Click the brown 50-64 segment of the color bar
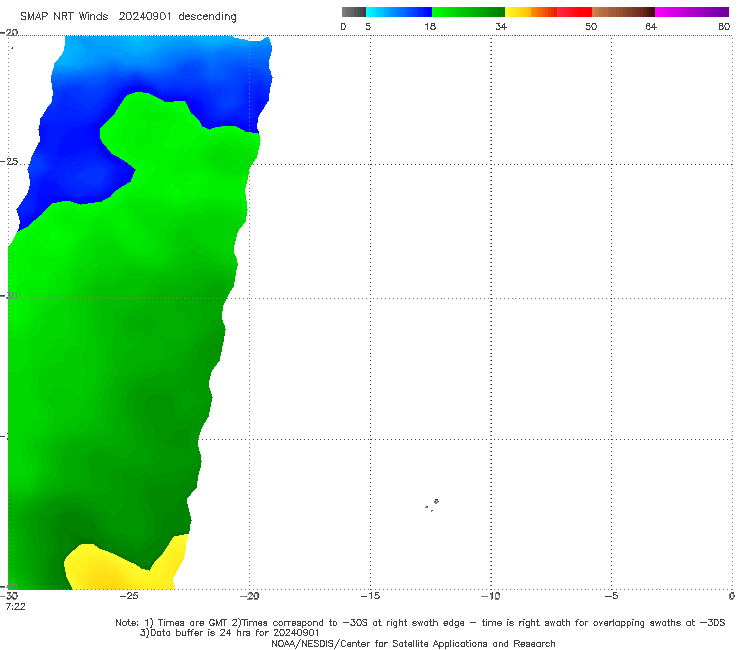The image size is (740, 650). pyautogui.click(x=623, y=12)
